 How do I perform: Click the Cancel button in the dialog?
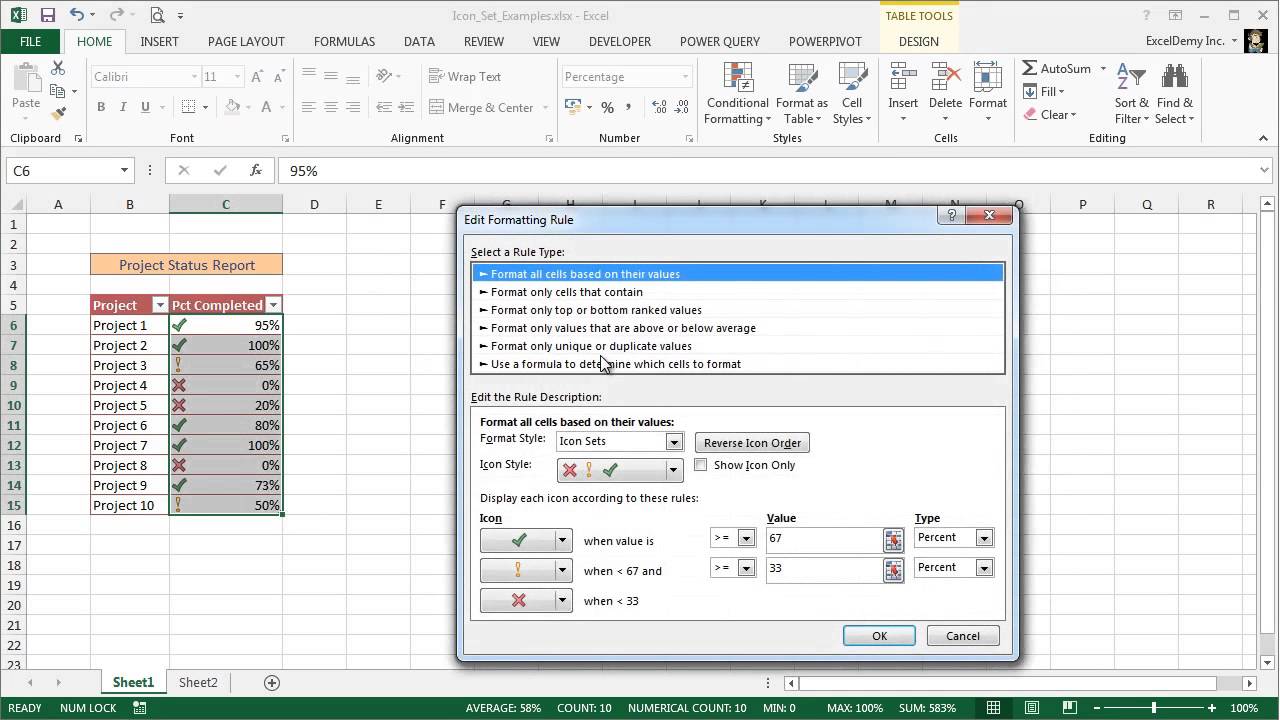point(961,635)
